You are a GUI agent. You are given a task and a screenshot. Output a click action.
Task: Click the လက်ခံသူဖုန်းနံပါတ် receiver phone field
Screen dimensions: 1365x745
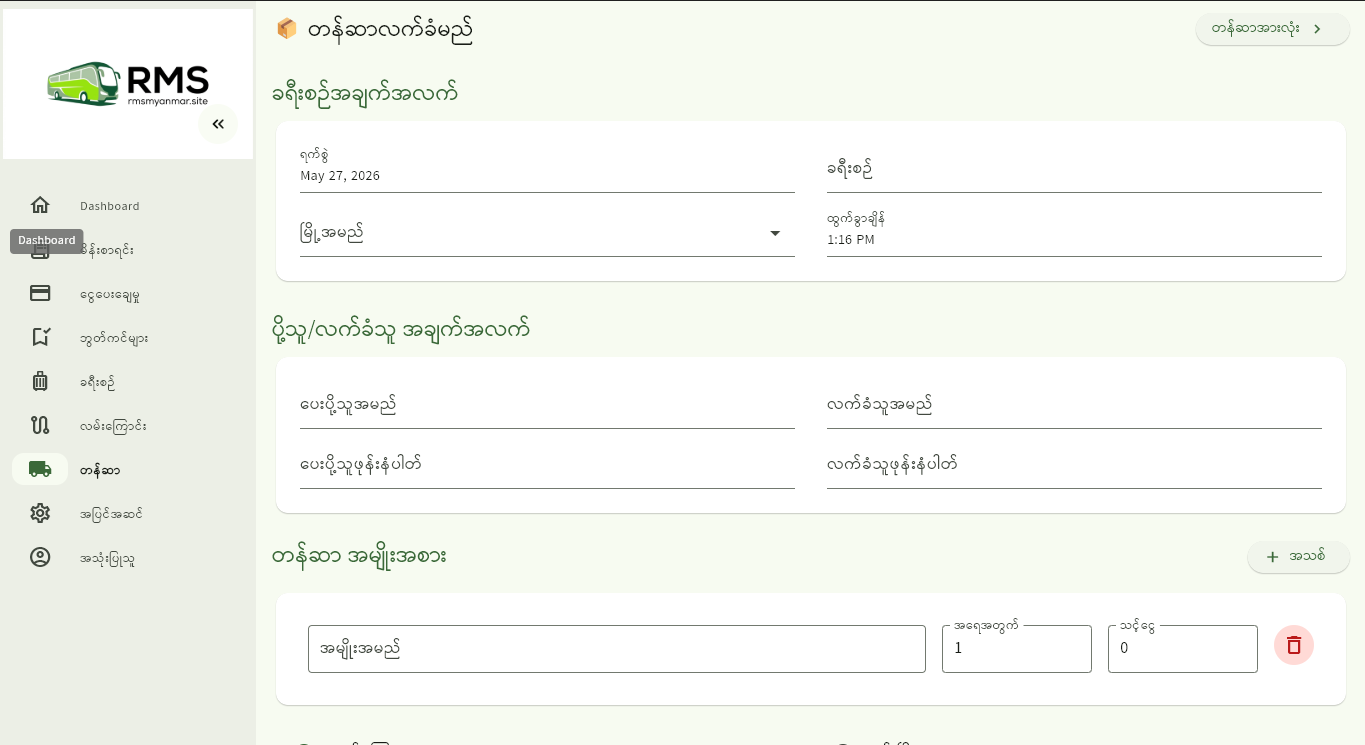(x=1074, y=465)
